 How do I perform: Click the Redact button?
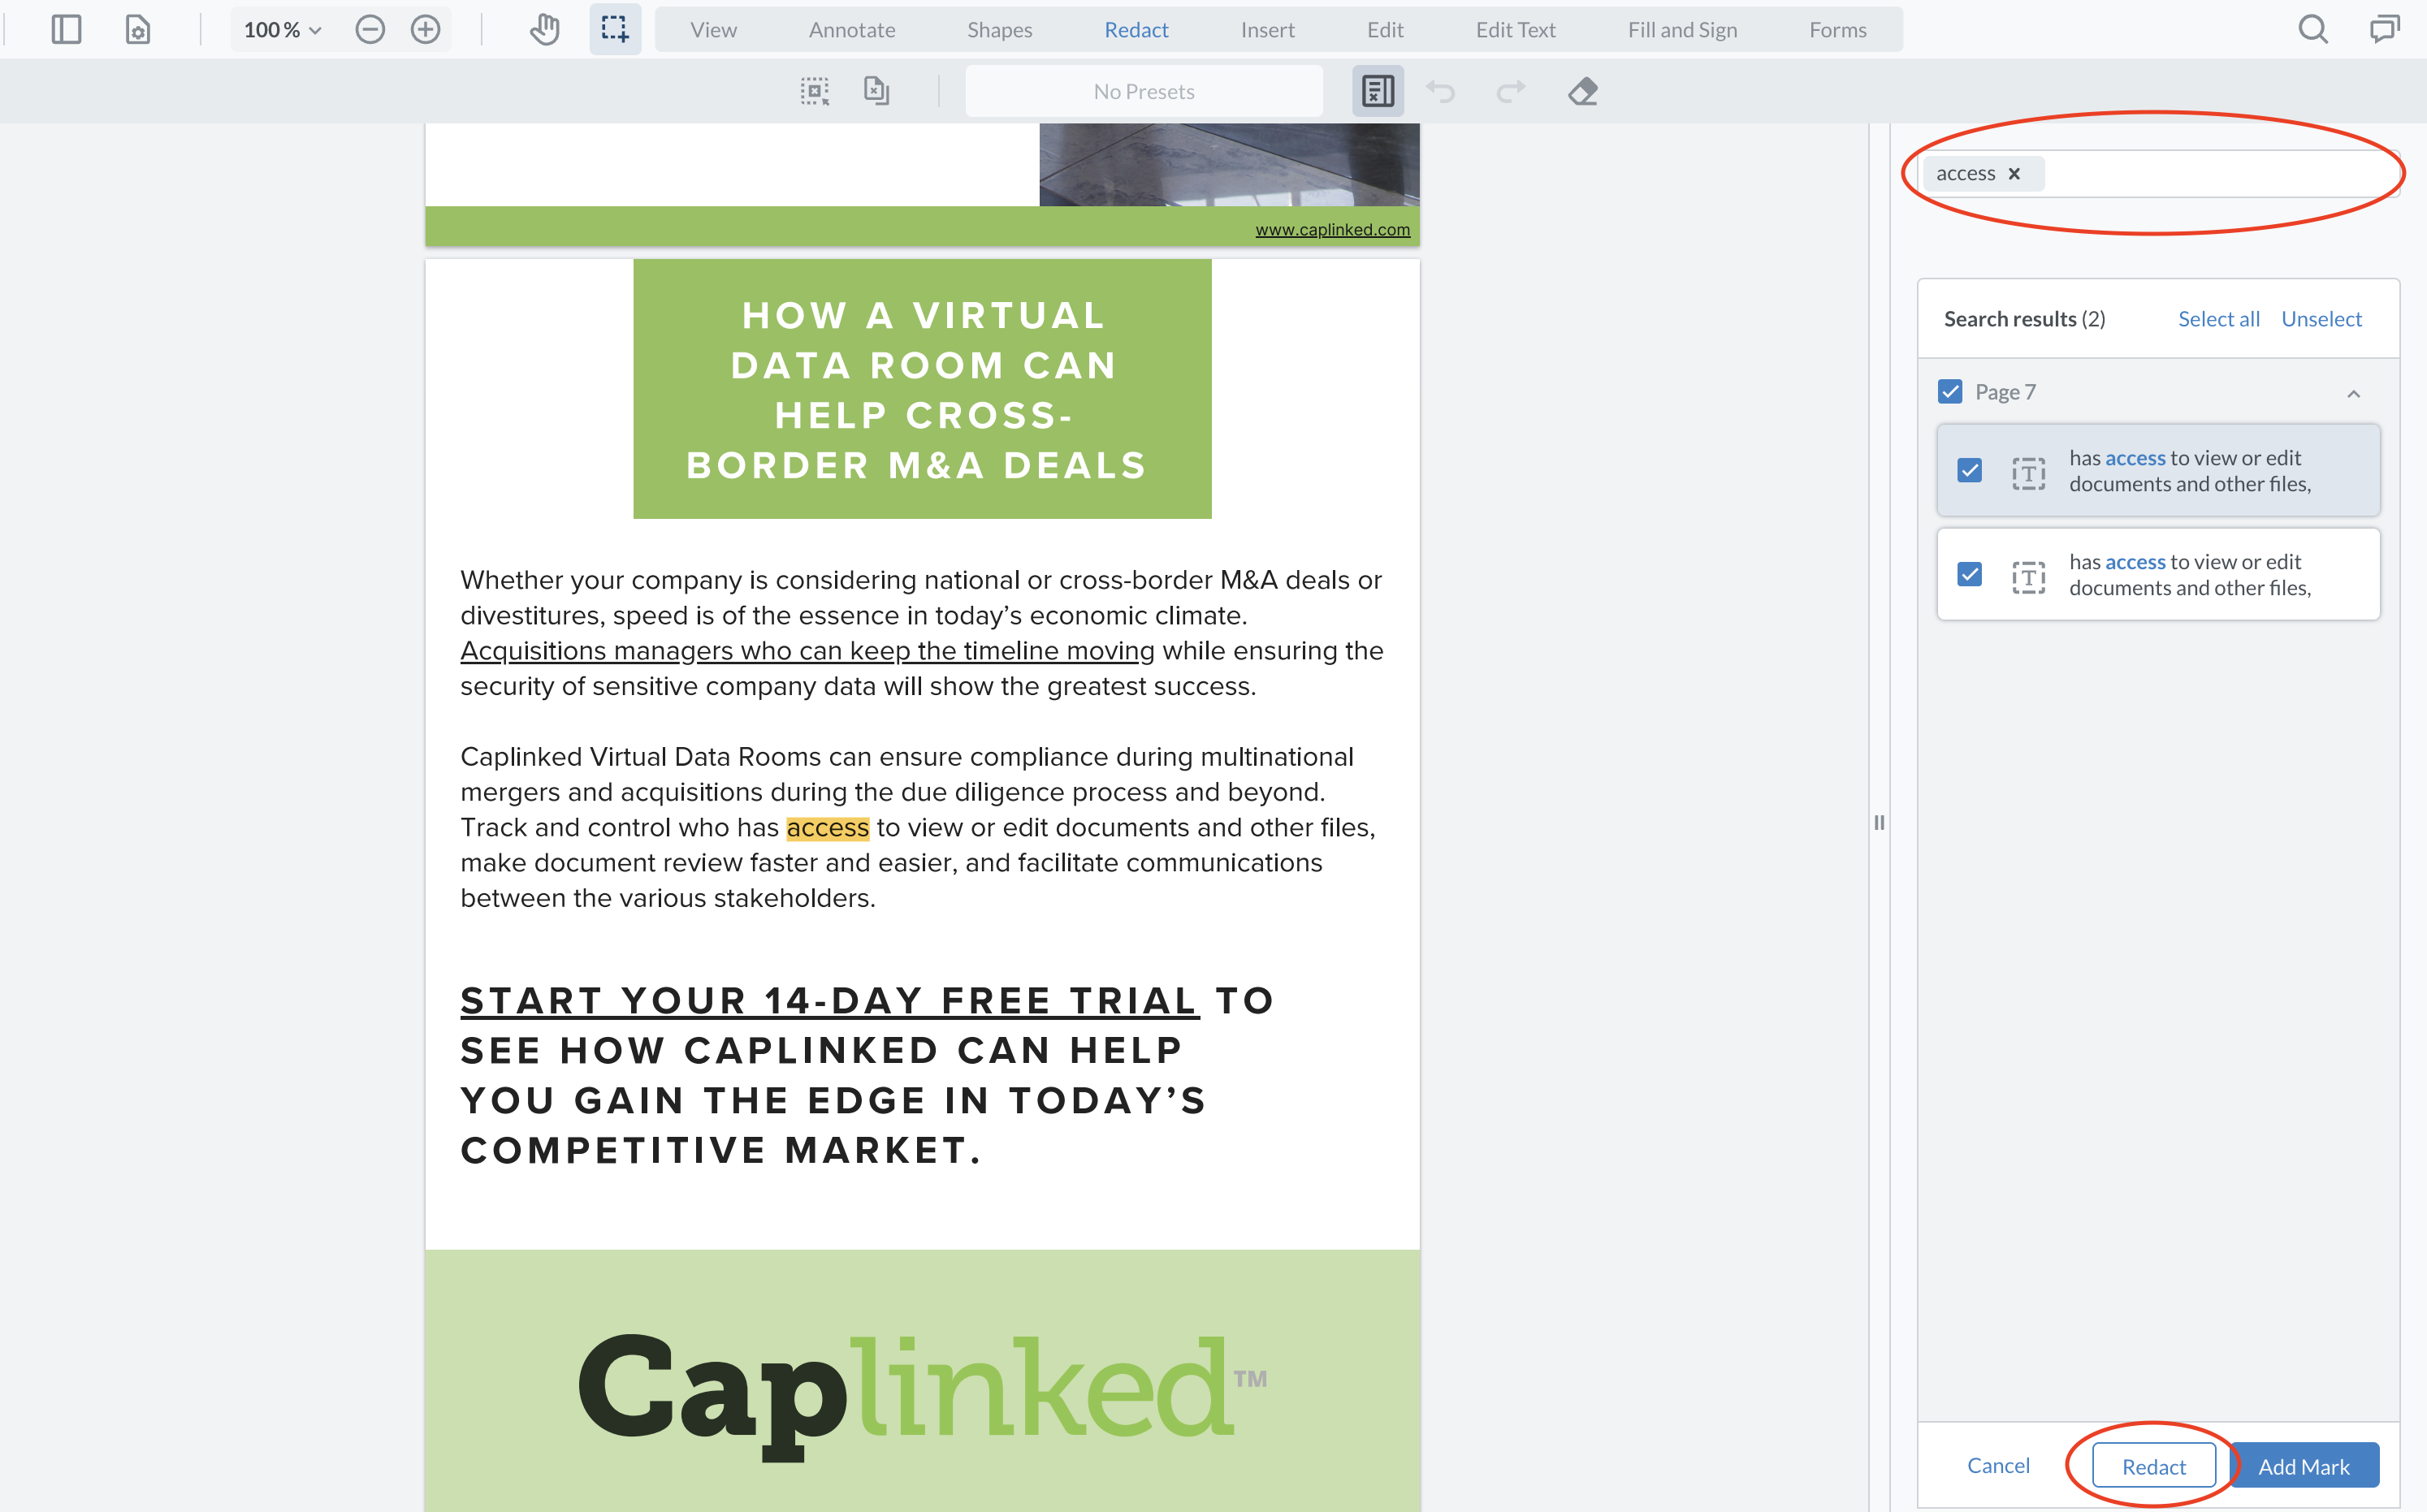(x=2154, y=1465)
